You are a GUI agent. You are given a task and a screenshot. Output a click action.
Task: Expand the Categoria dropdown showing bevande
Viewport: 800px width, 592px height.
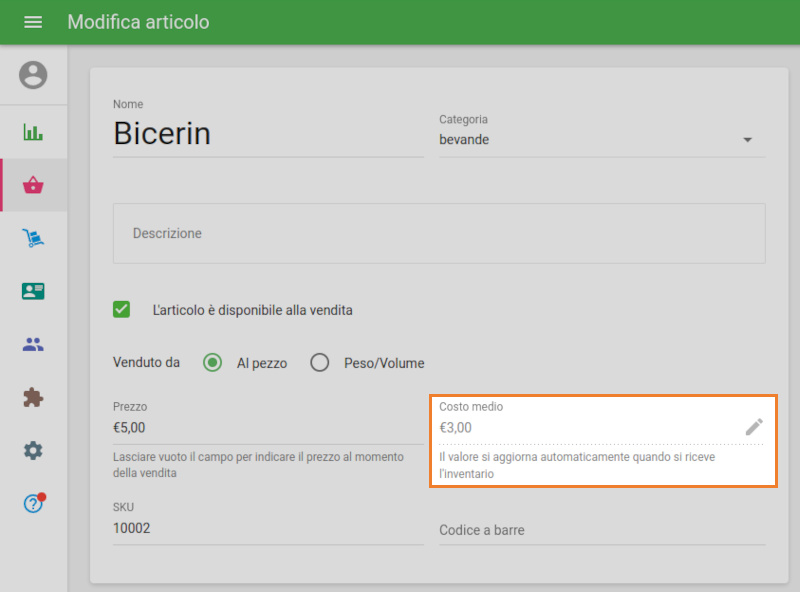click(x=602, y=139)
